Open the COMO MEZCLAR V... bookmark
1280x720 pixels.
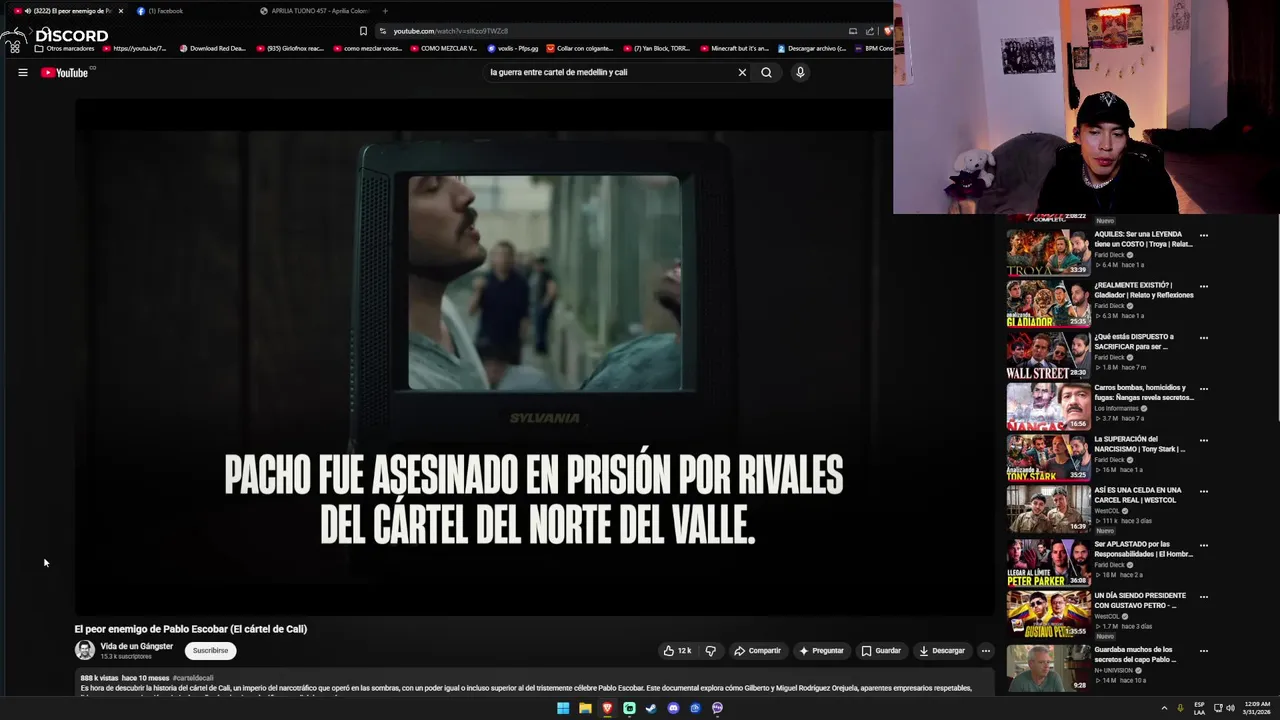[443, 48]
